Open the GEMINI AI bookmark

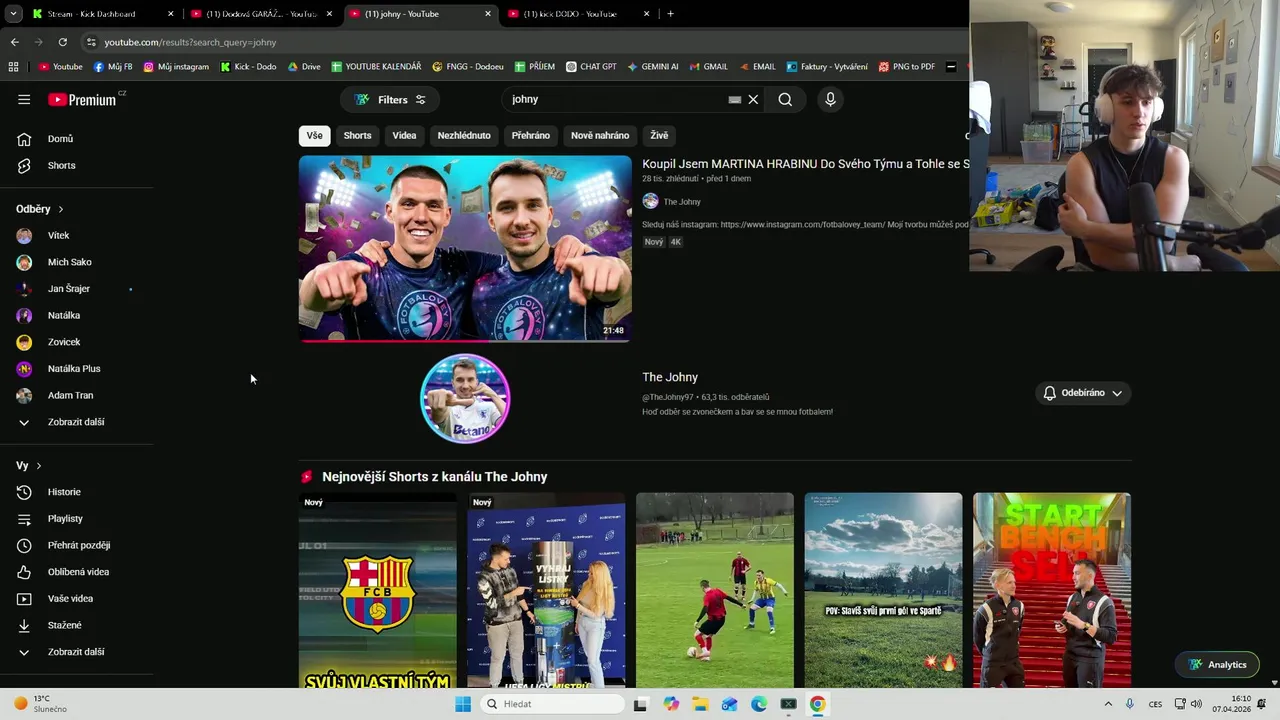coord(652,67)
